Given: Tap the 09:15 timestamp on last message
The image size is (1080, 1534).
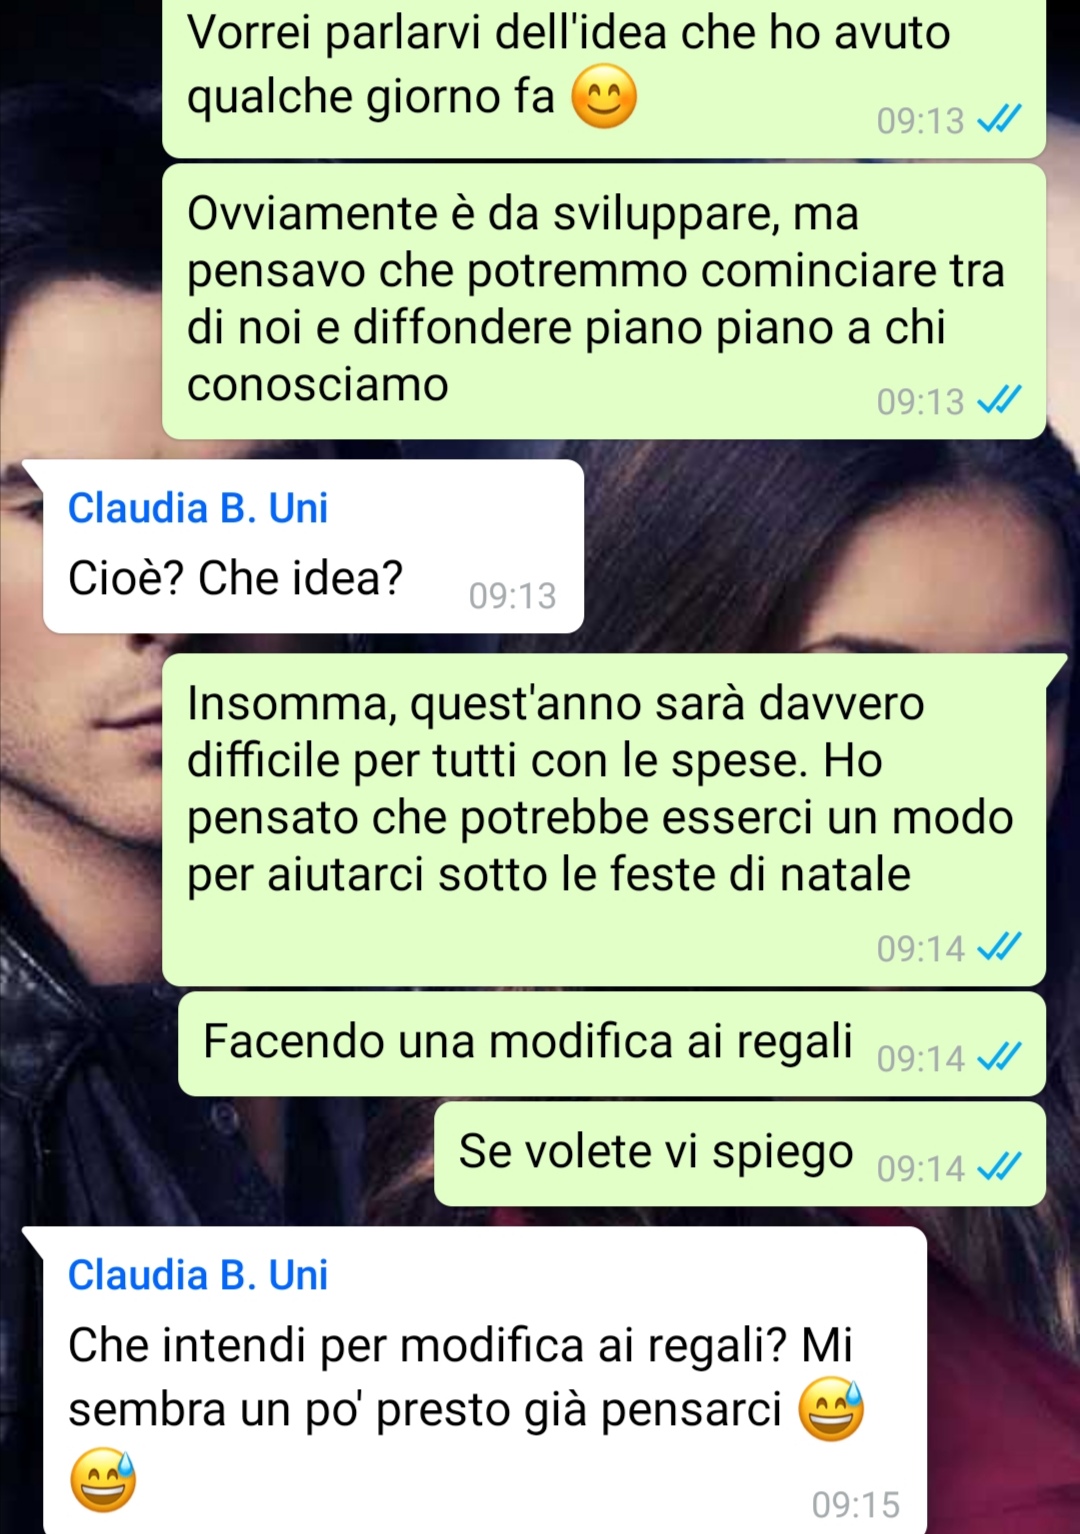Looking at the screenshot, I should pyautogui.click(x=855, y=1504).
